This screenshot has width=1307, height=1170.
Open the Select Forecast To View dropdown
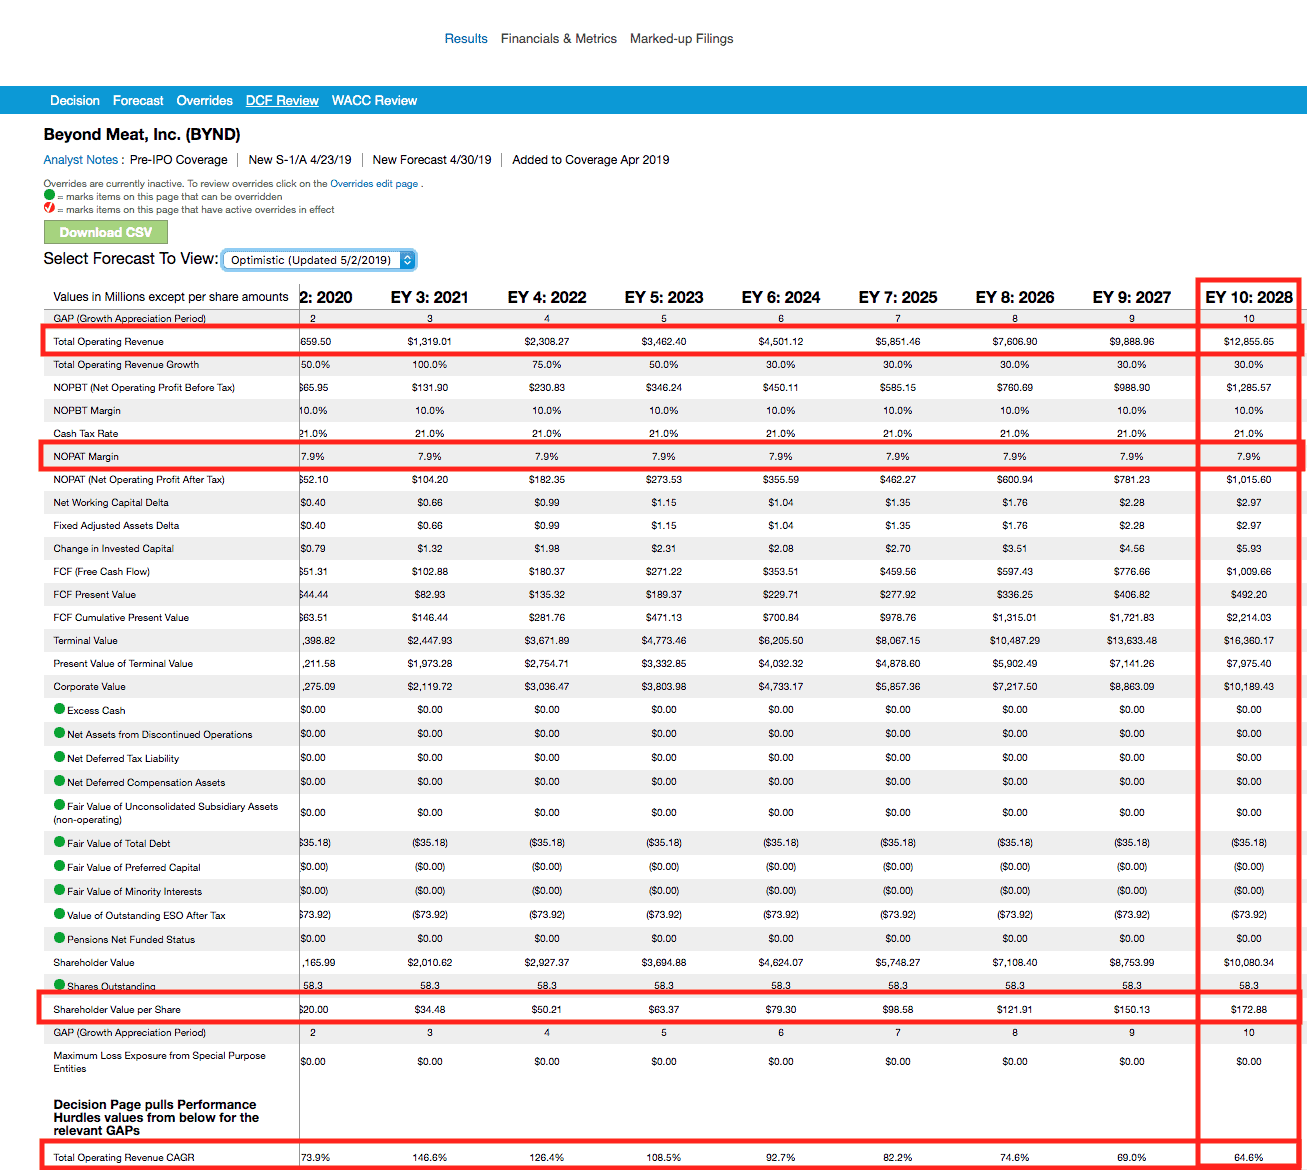tap(319, 260)
